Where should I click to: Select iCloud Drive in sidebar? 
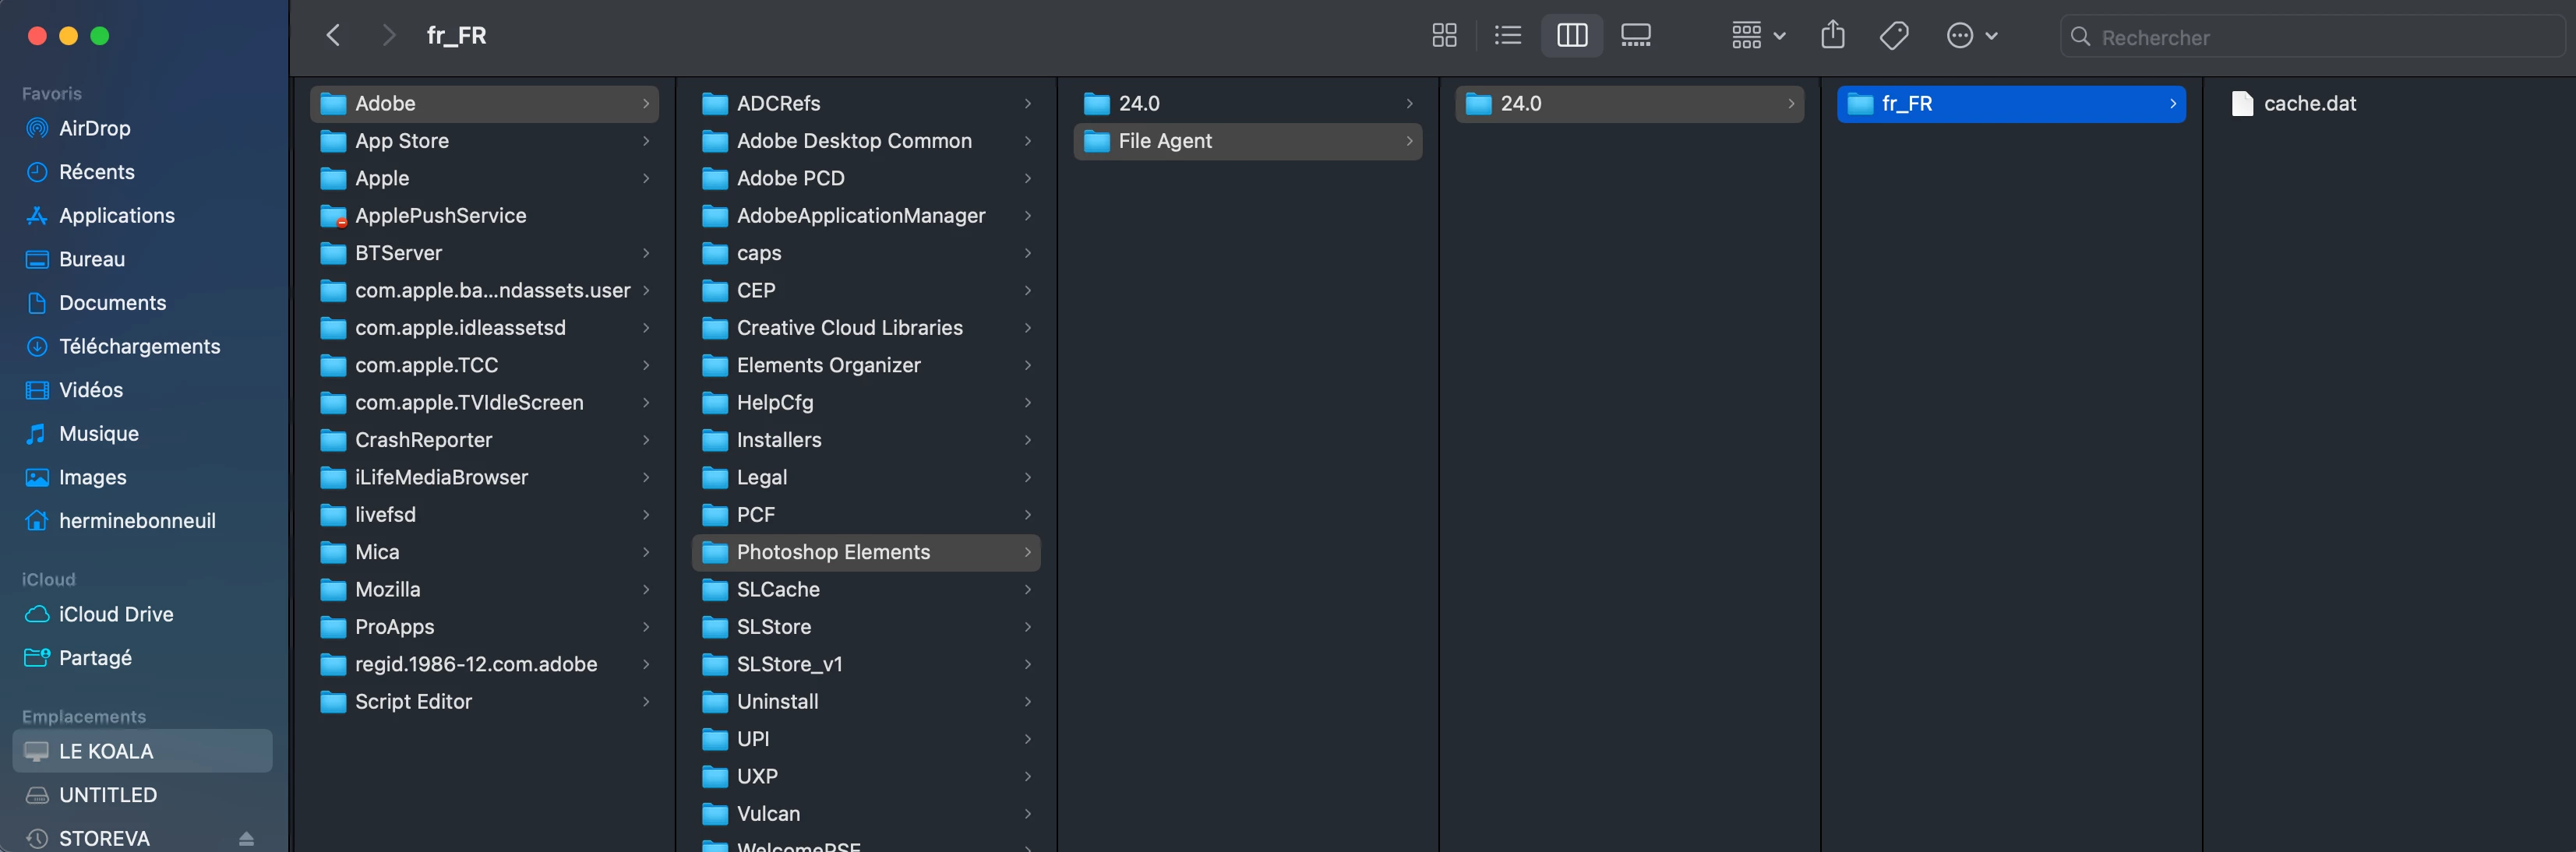(115, 614)
